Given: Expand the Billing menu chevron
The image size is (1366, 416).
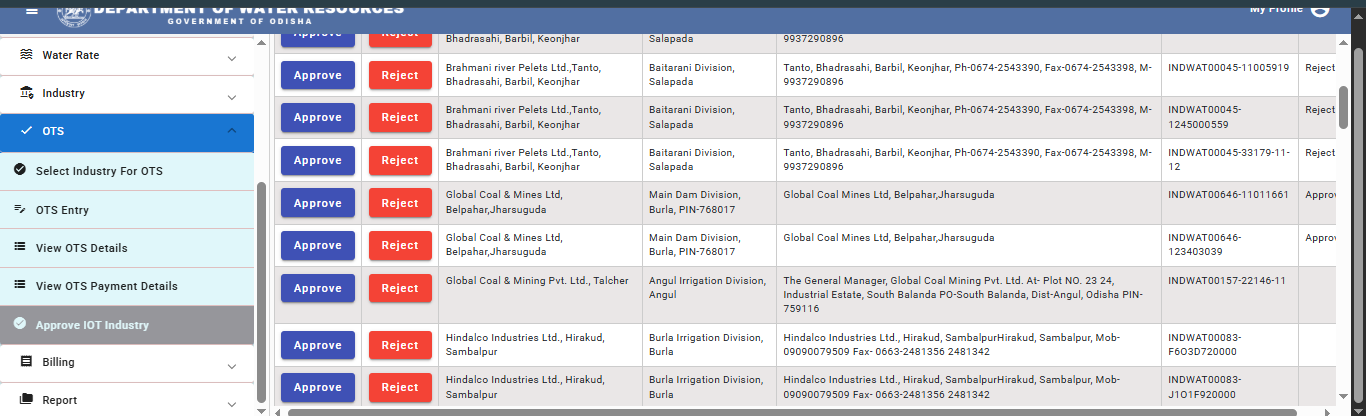Looking at the screenshot, I should [x=232, y=365].
